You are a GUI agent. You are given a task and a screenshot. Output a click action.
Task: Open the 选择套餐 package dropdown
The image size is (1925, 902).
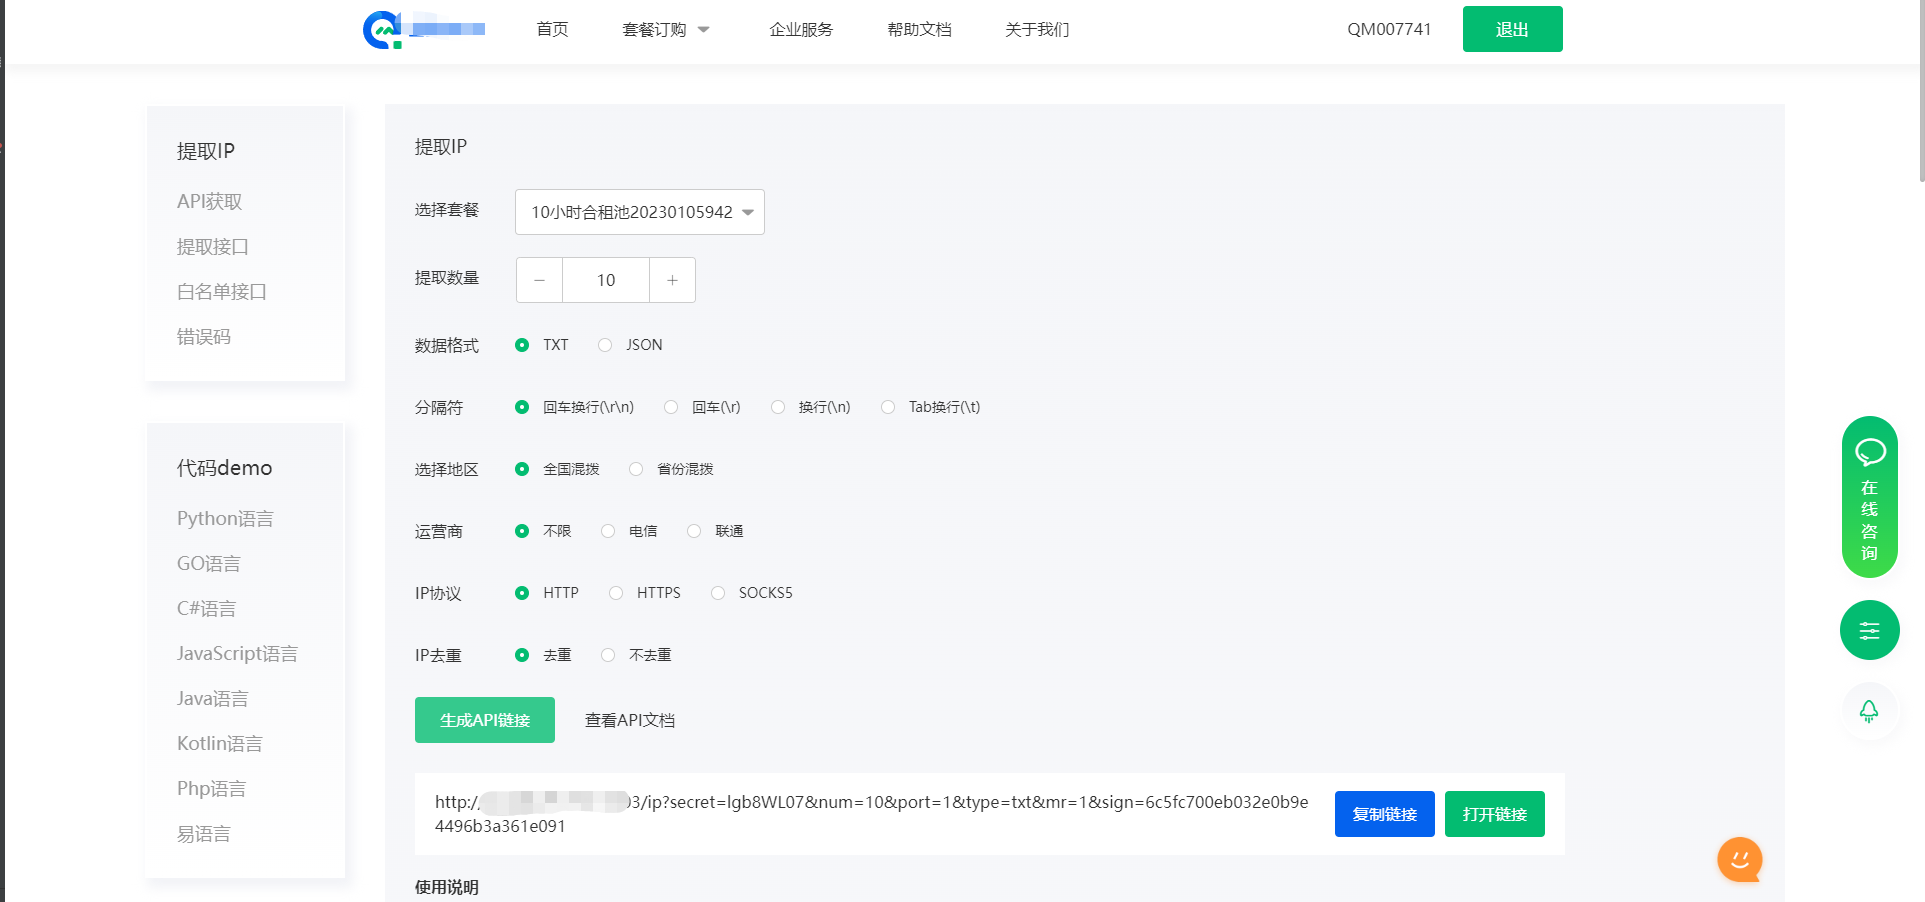point(640,212)
